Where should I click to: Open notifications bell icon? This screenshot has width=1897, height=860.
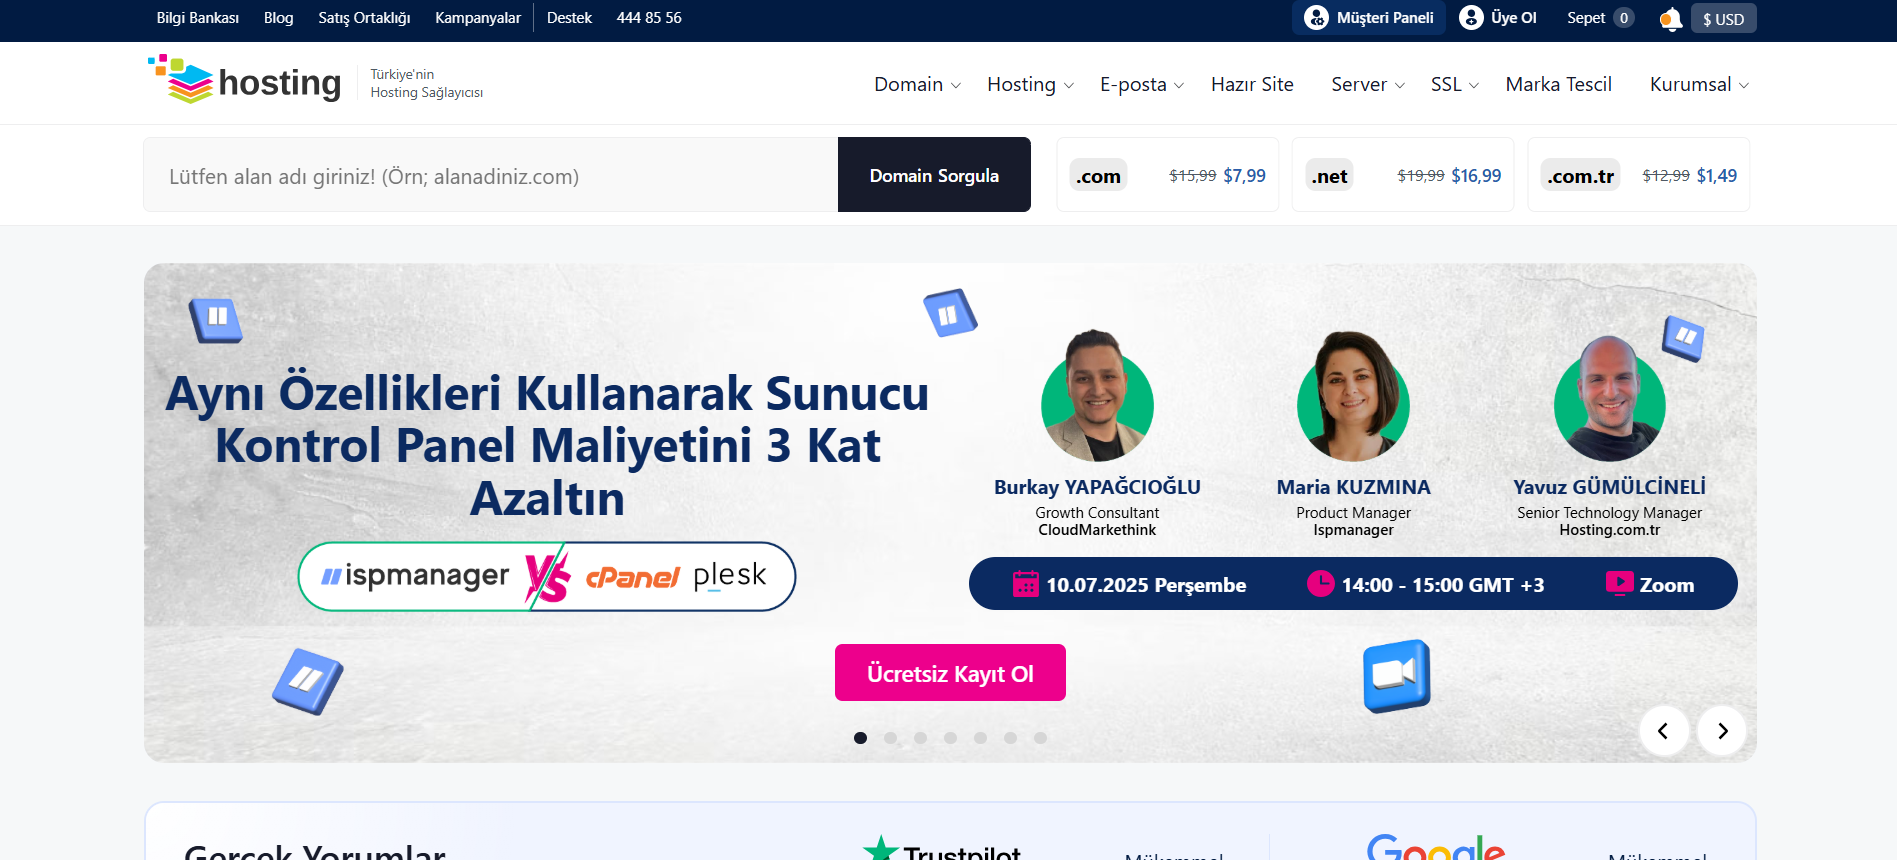coord(1670,19)
